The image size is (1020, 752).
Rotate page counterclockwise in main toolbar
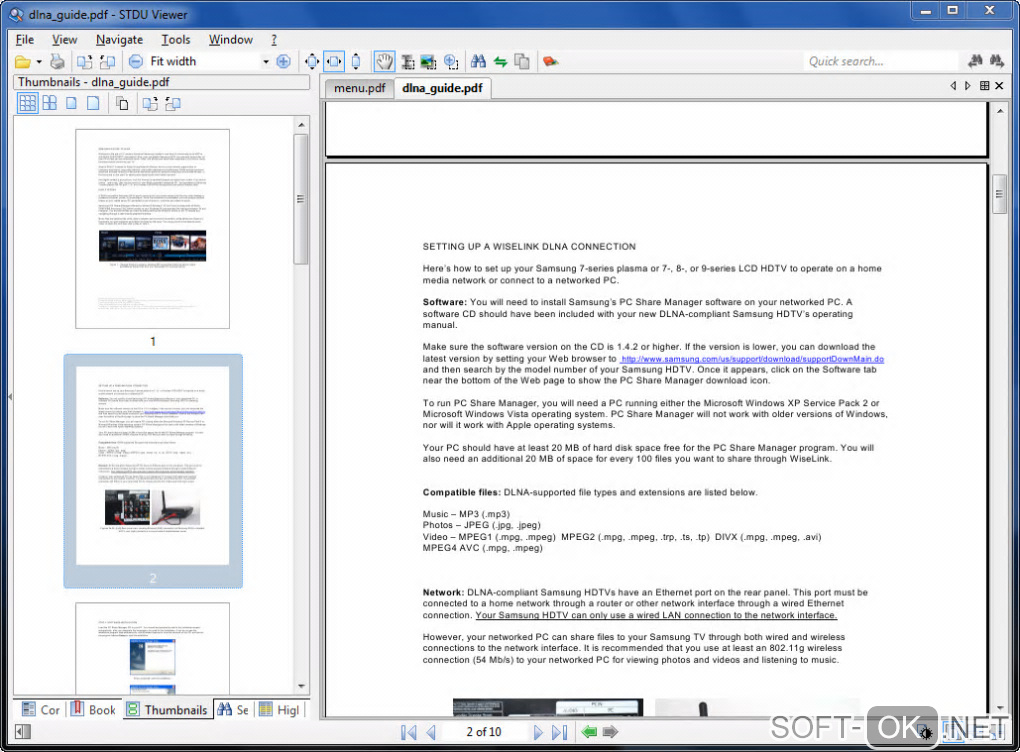107,62
